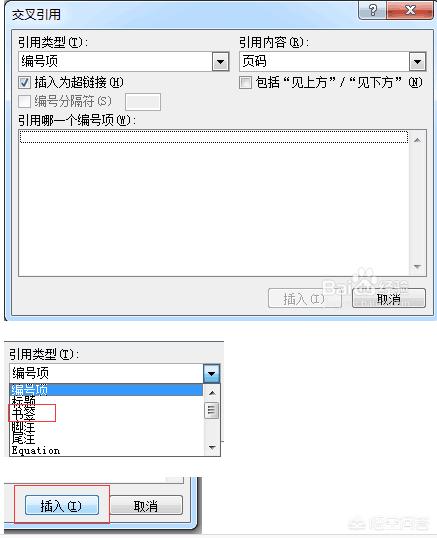Enable 包括“见上方”/“见下方” checkbox
This screenshot has width=437, height=538.
coord(245,82)
